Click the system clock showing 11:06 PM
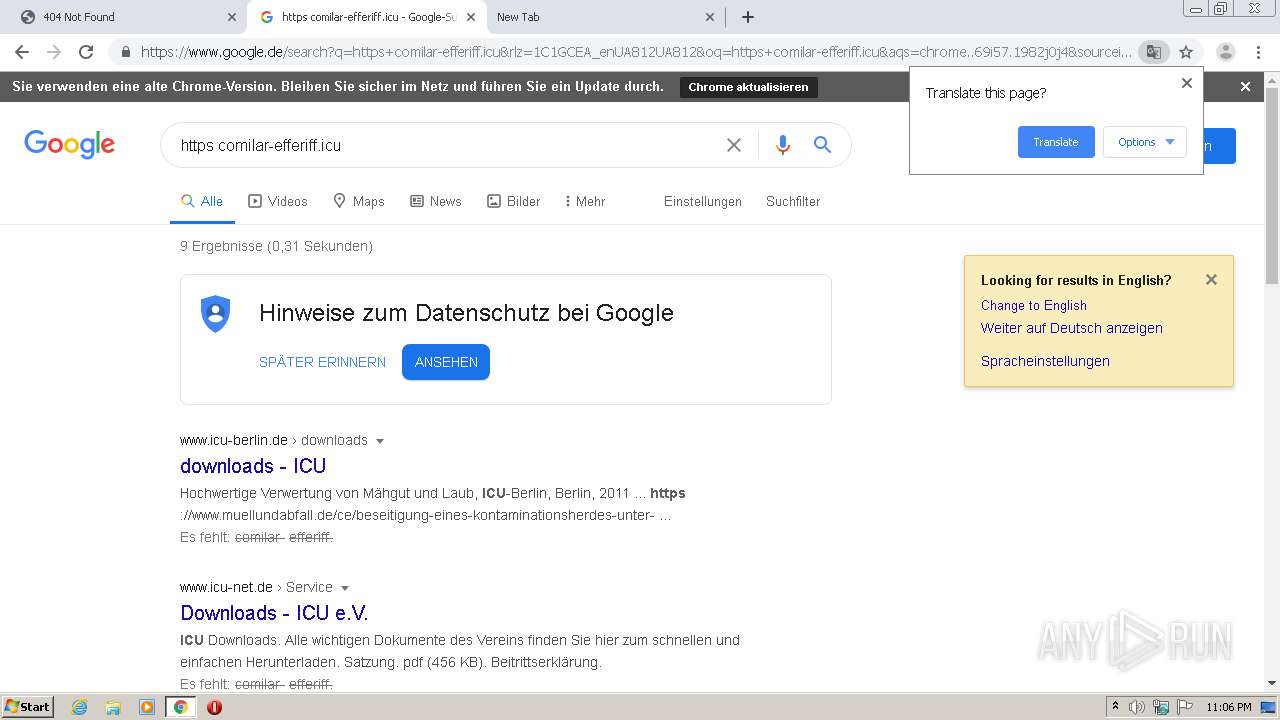1280x720 pixels. pyautogui.click(x=1229, y=707)
